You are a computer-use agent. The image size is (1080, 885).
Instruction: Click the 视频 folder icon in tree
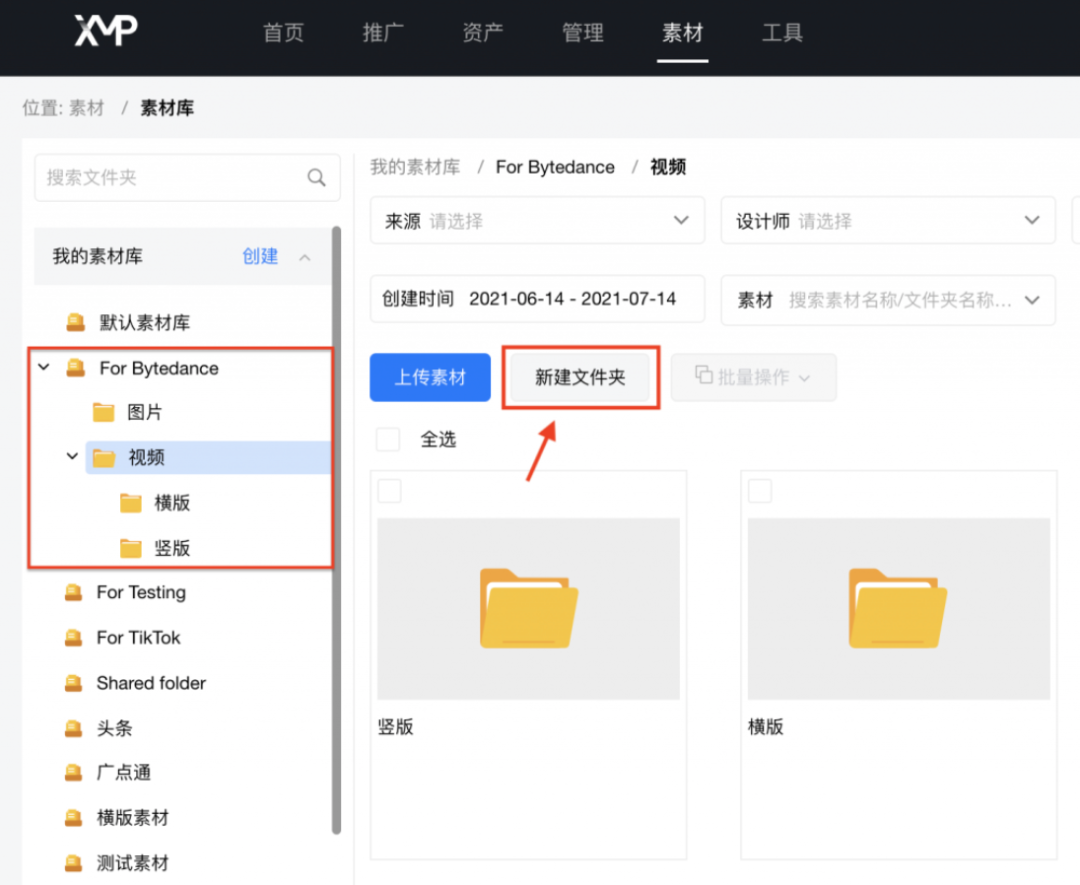tap(103, 458)
